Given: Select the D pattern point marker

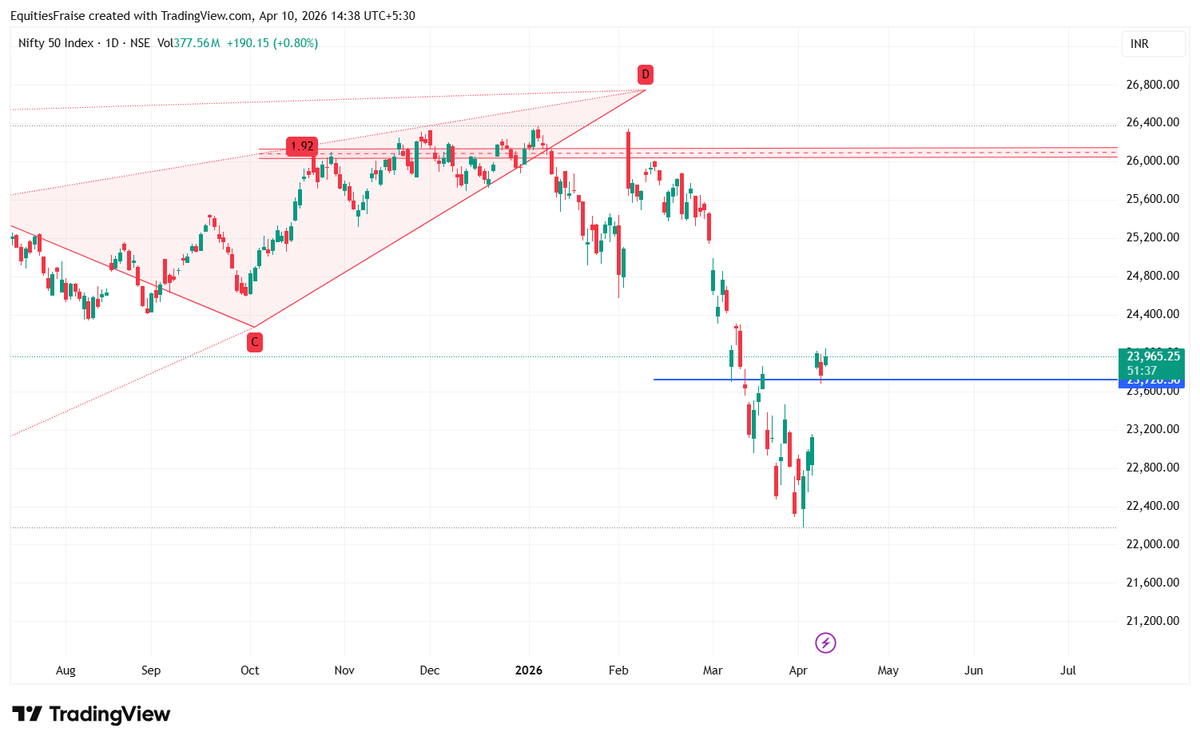Looking at the screenshot, I should pyautogui.click(x=645, y=74).
